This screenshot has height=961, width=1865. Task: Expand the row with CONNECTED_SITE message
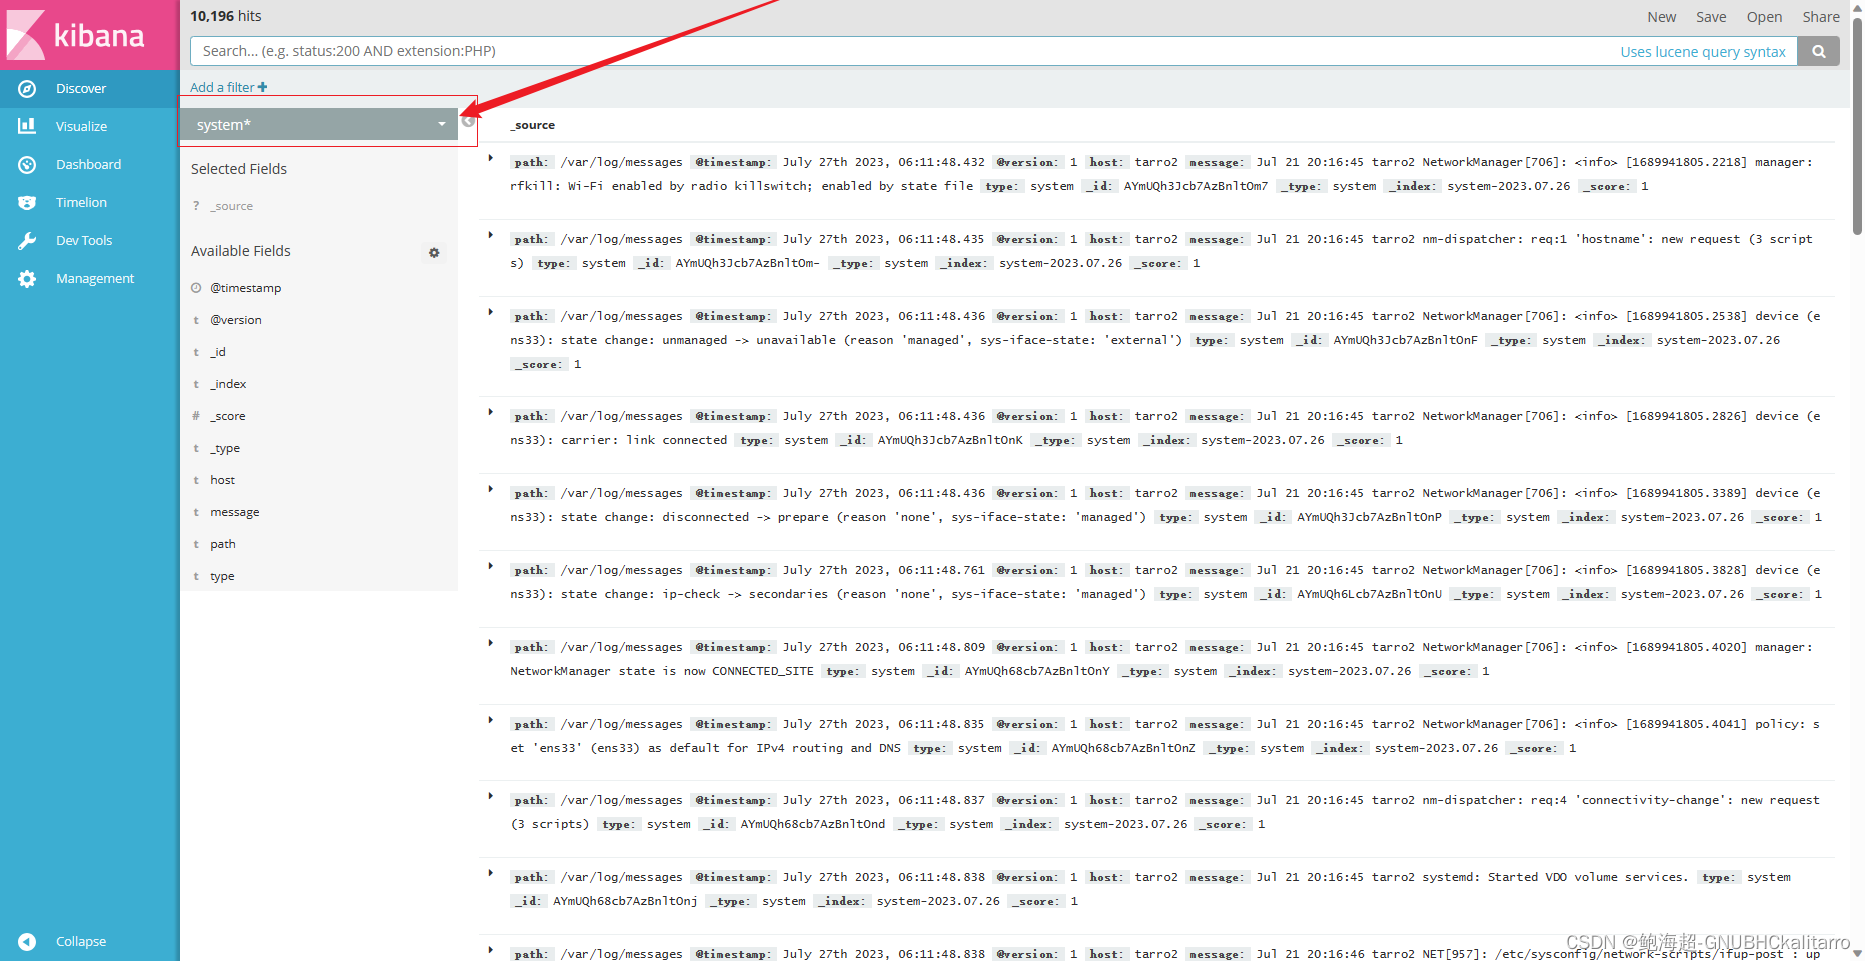tap(490, 643)
